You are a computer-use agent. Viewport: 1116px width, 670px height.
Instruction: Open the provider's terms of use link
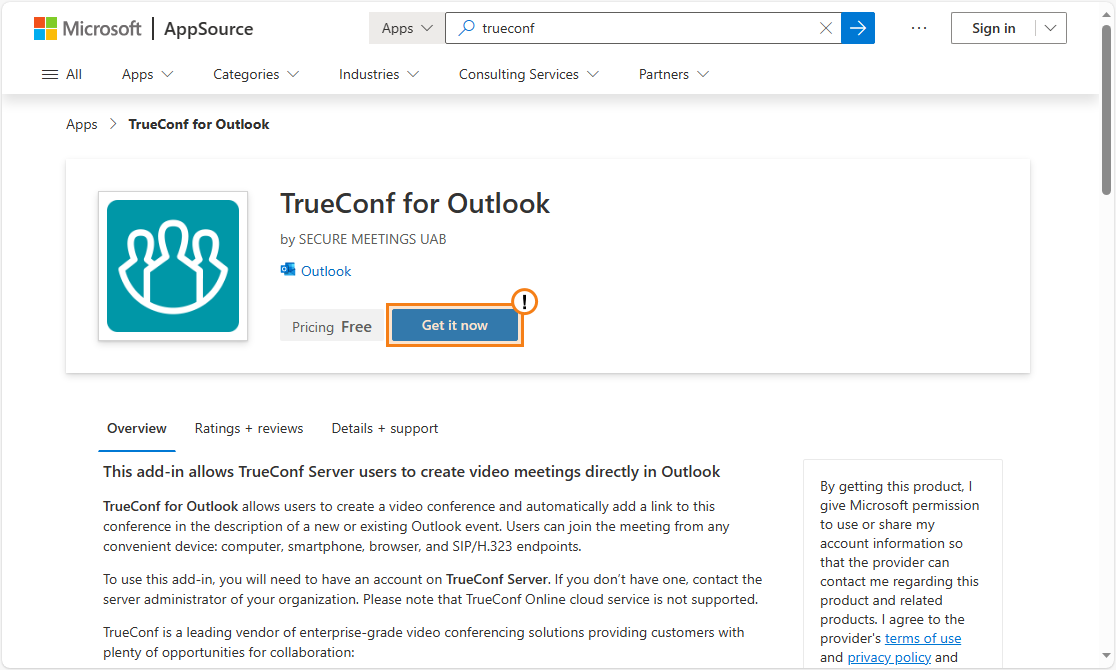coord(923,638)
